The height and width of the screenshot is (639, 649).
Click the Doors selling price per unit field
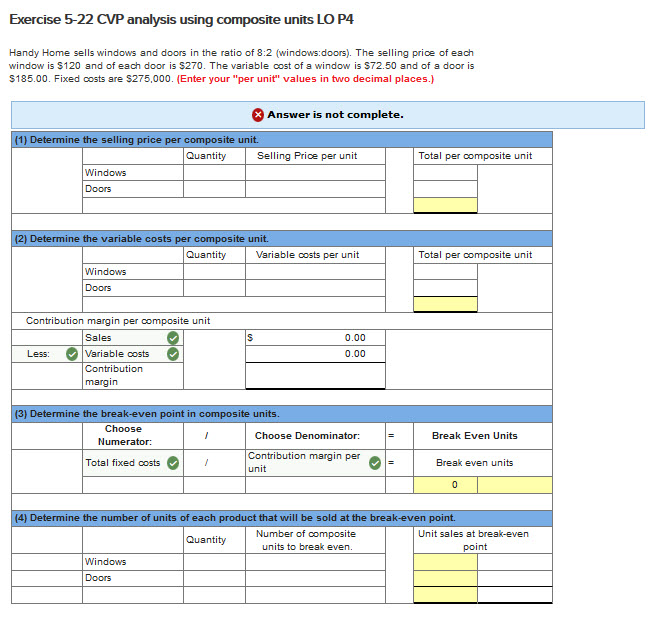[315, 189]
